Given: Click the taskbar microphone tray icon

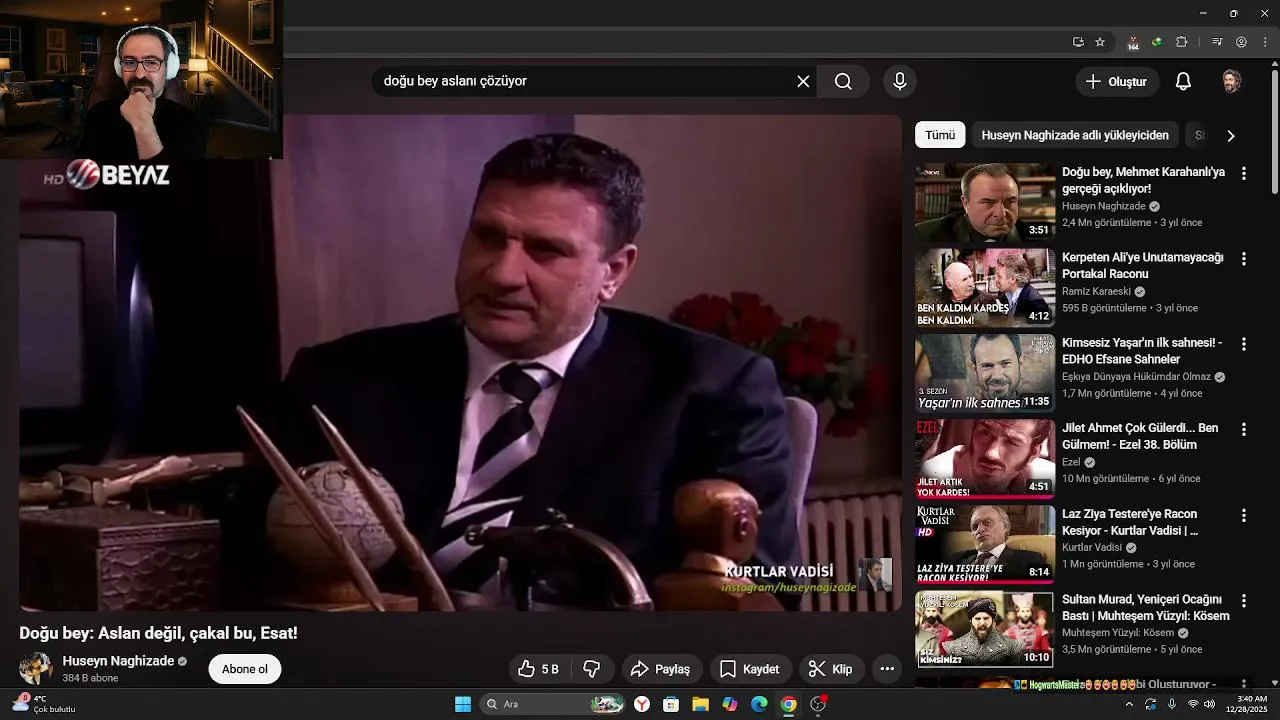Looking at the screenshot, I should (x=1172, y=704).
